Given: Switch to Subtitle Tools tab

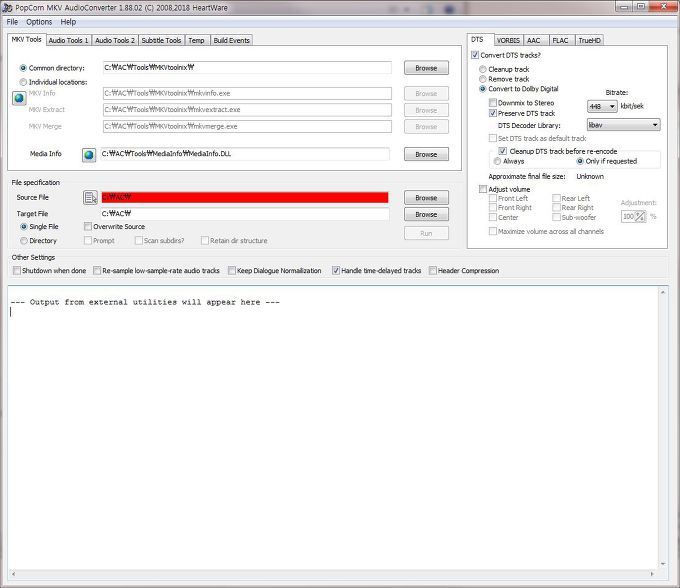Looking at the screenshot, I should click(x=161, y=40).
